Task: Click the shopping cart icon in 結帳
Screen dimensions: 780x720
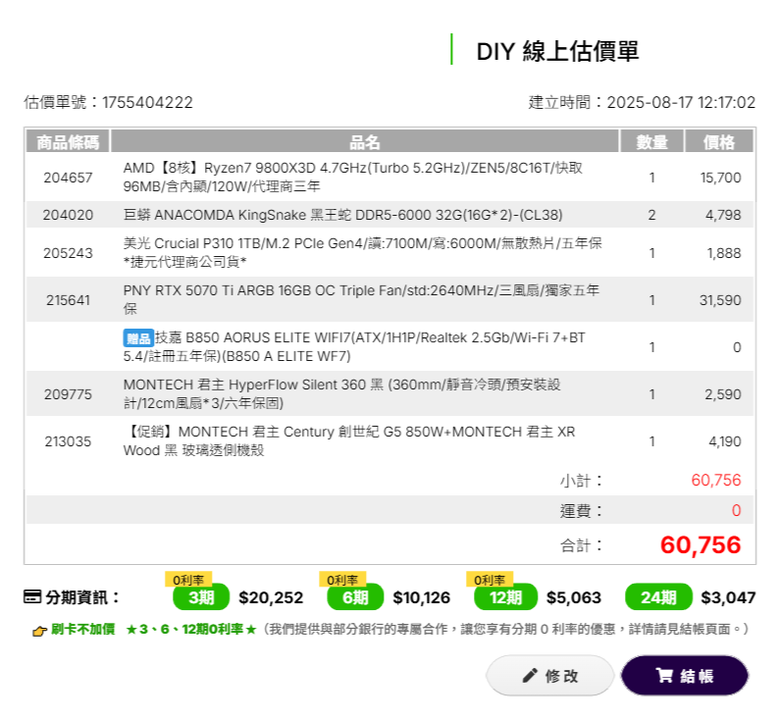Action: point(664,675)
